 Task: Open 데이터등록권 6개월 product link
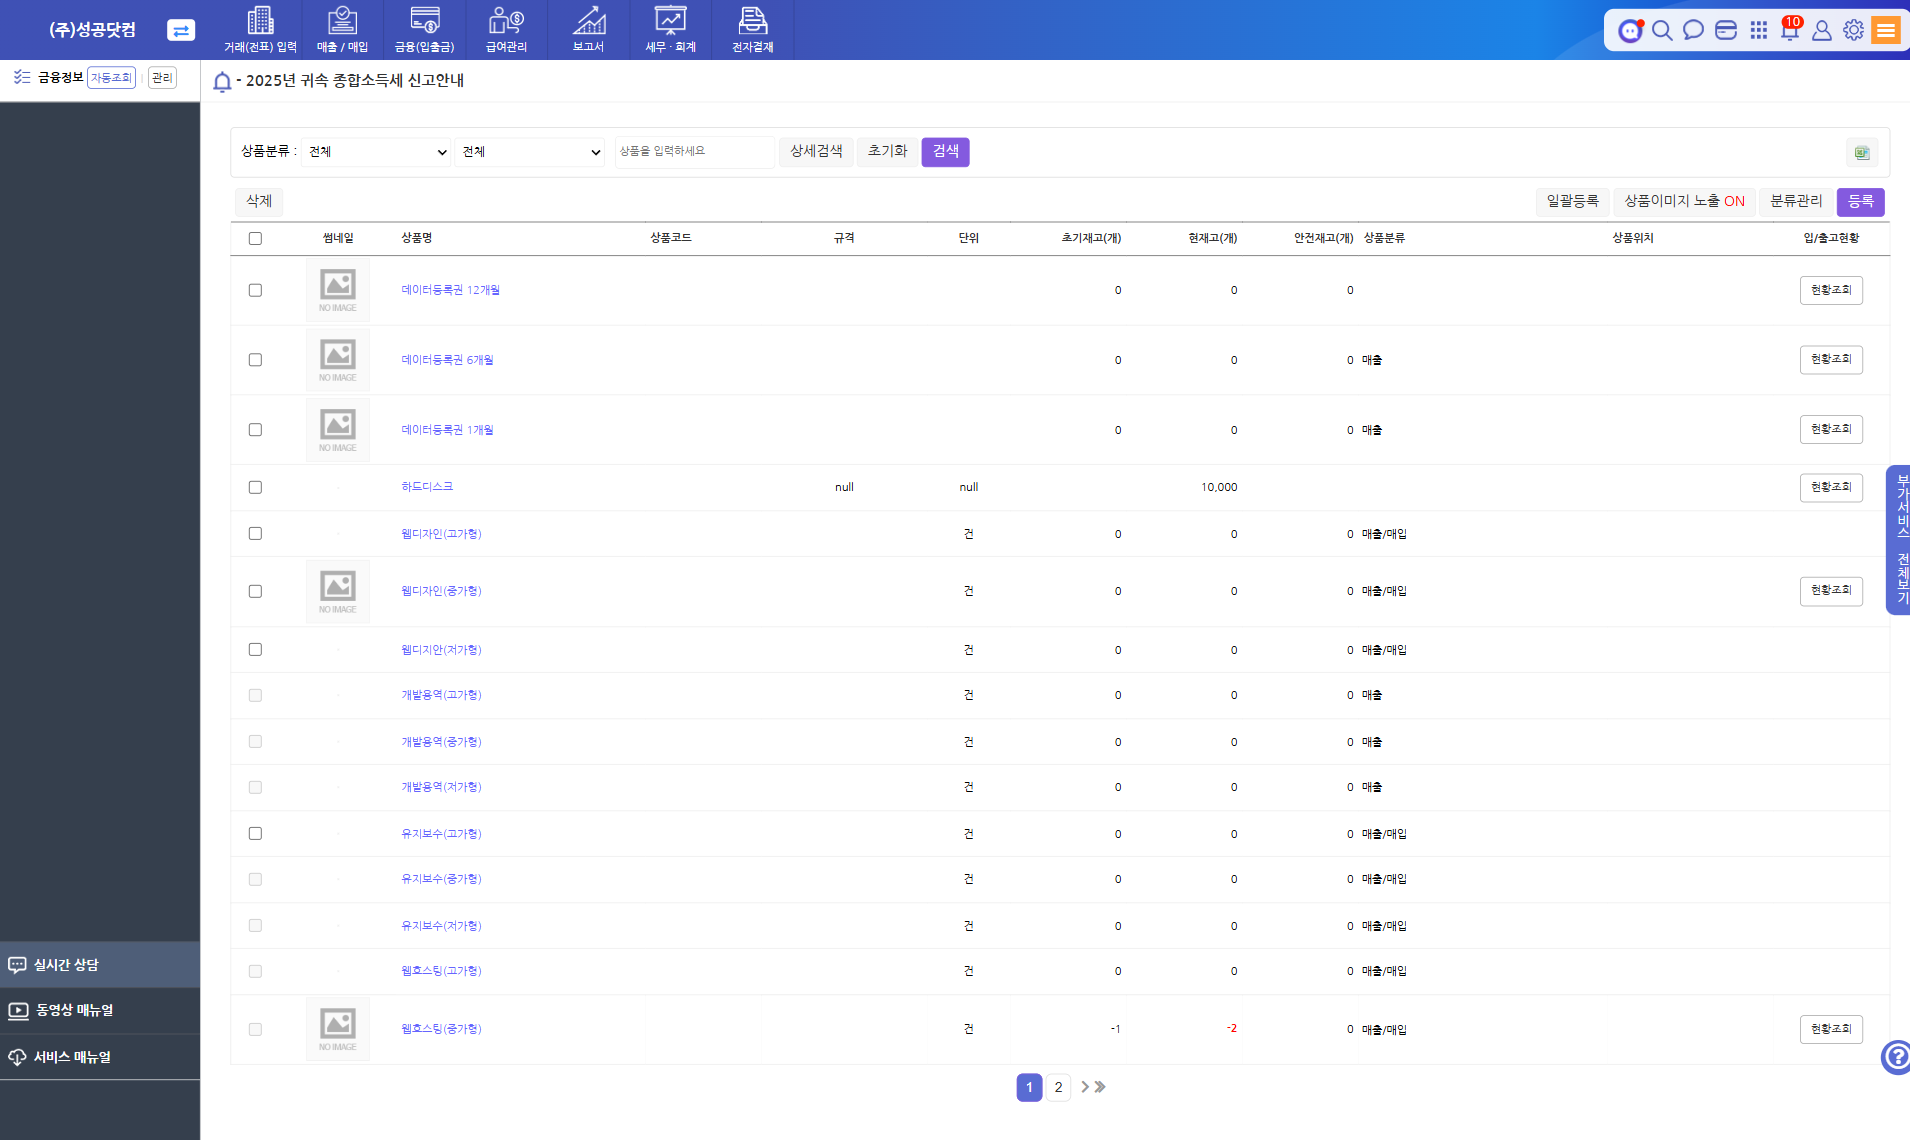447,360
